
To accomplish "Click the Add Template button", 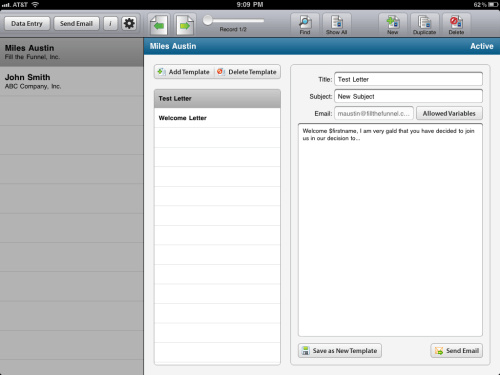I will (x=184, y=72).
